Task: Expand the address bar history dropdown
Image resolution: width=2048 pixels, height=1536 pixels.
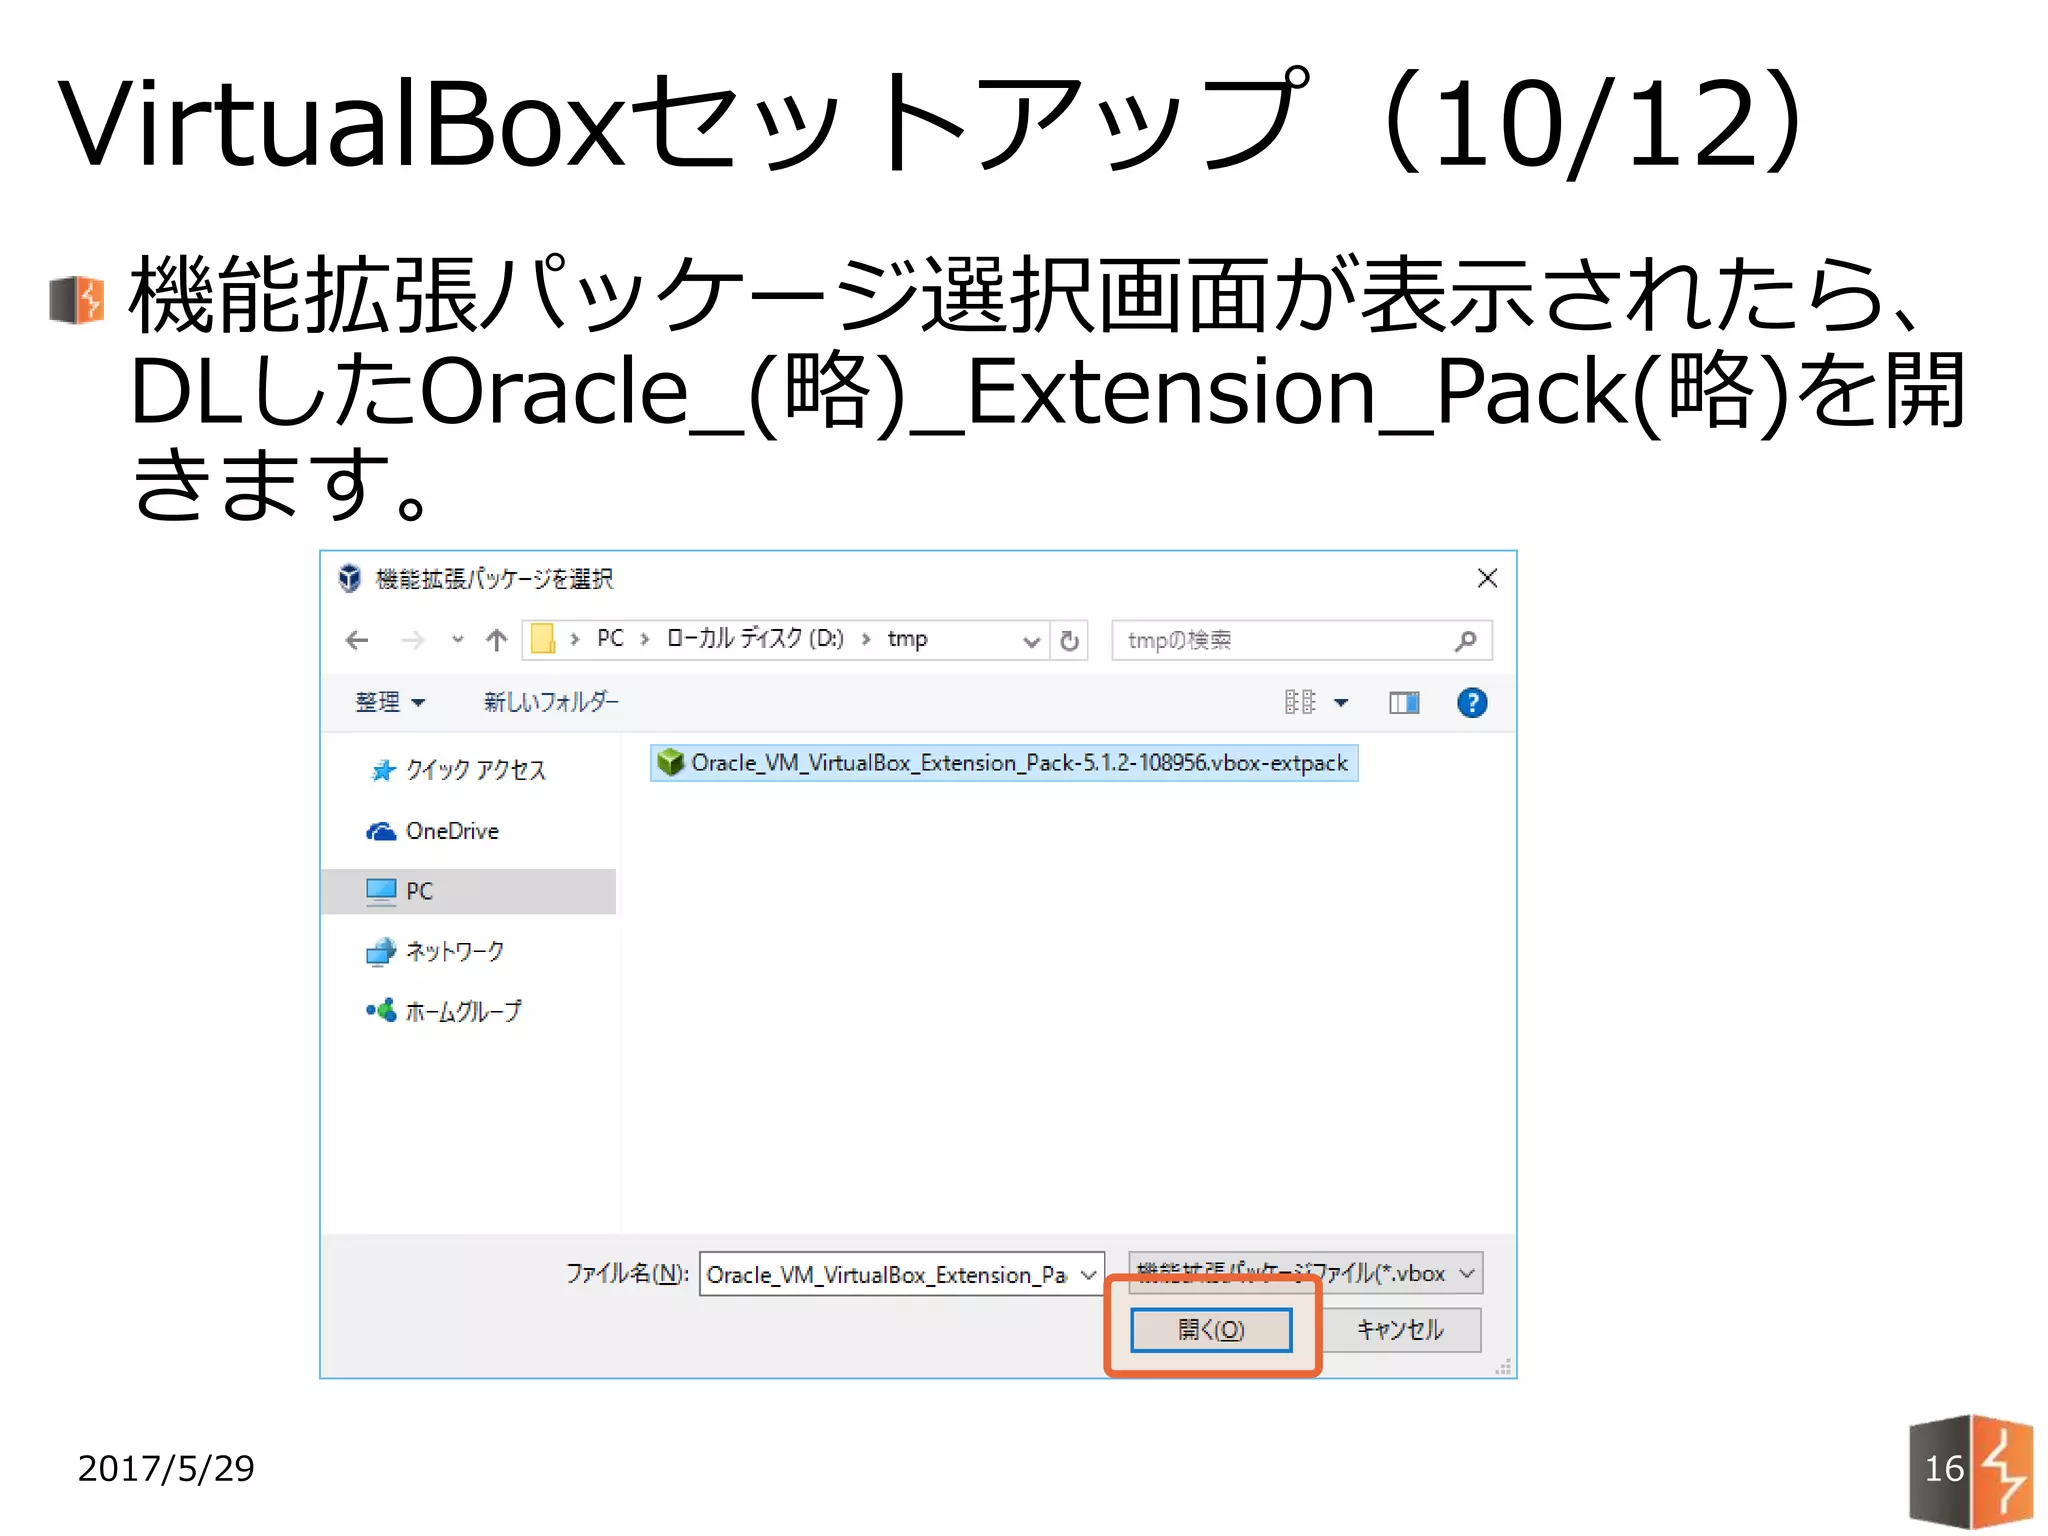Action: (x=1031, y=641)
